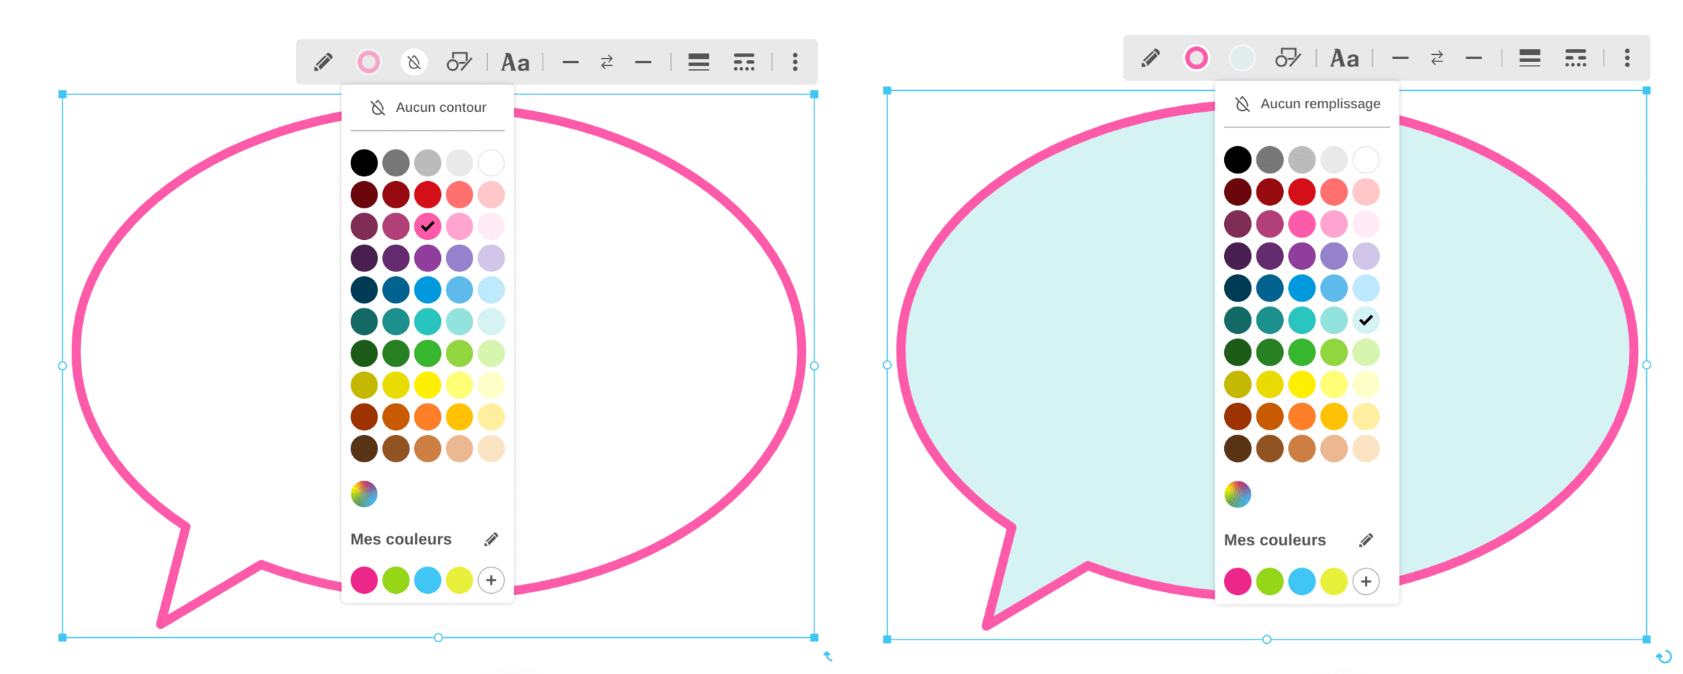
Task: Open the rainbow custom color wheel under Aucun contour
Action: click(364, 493)
